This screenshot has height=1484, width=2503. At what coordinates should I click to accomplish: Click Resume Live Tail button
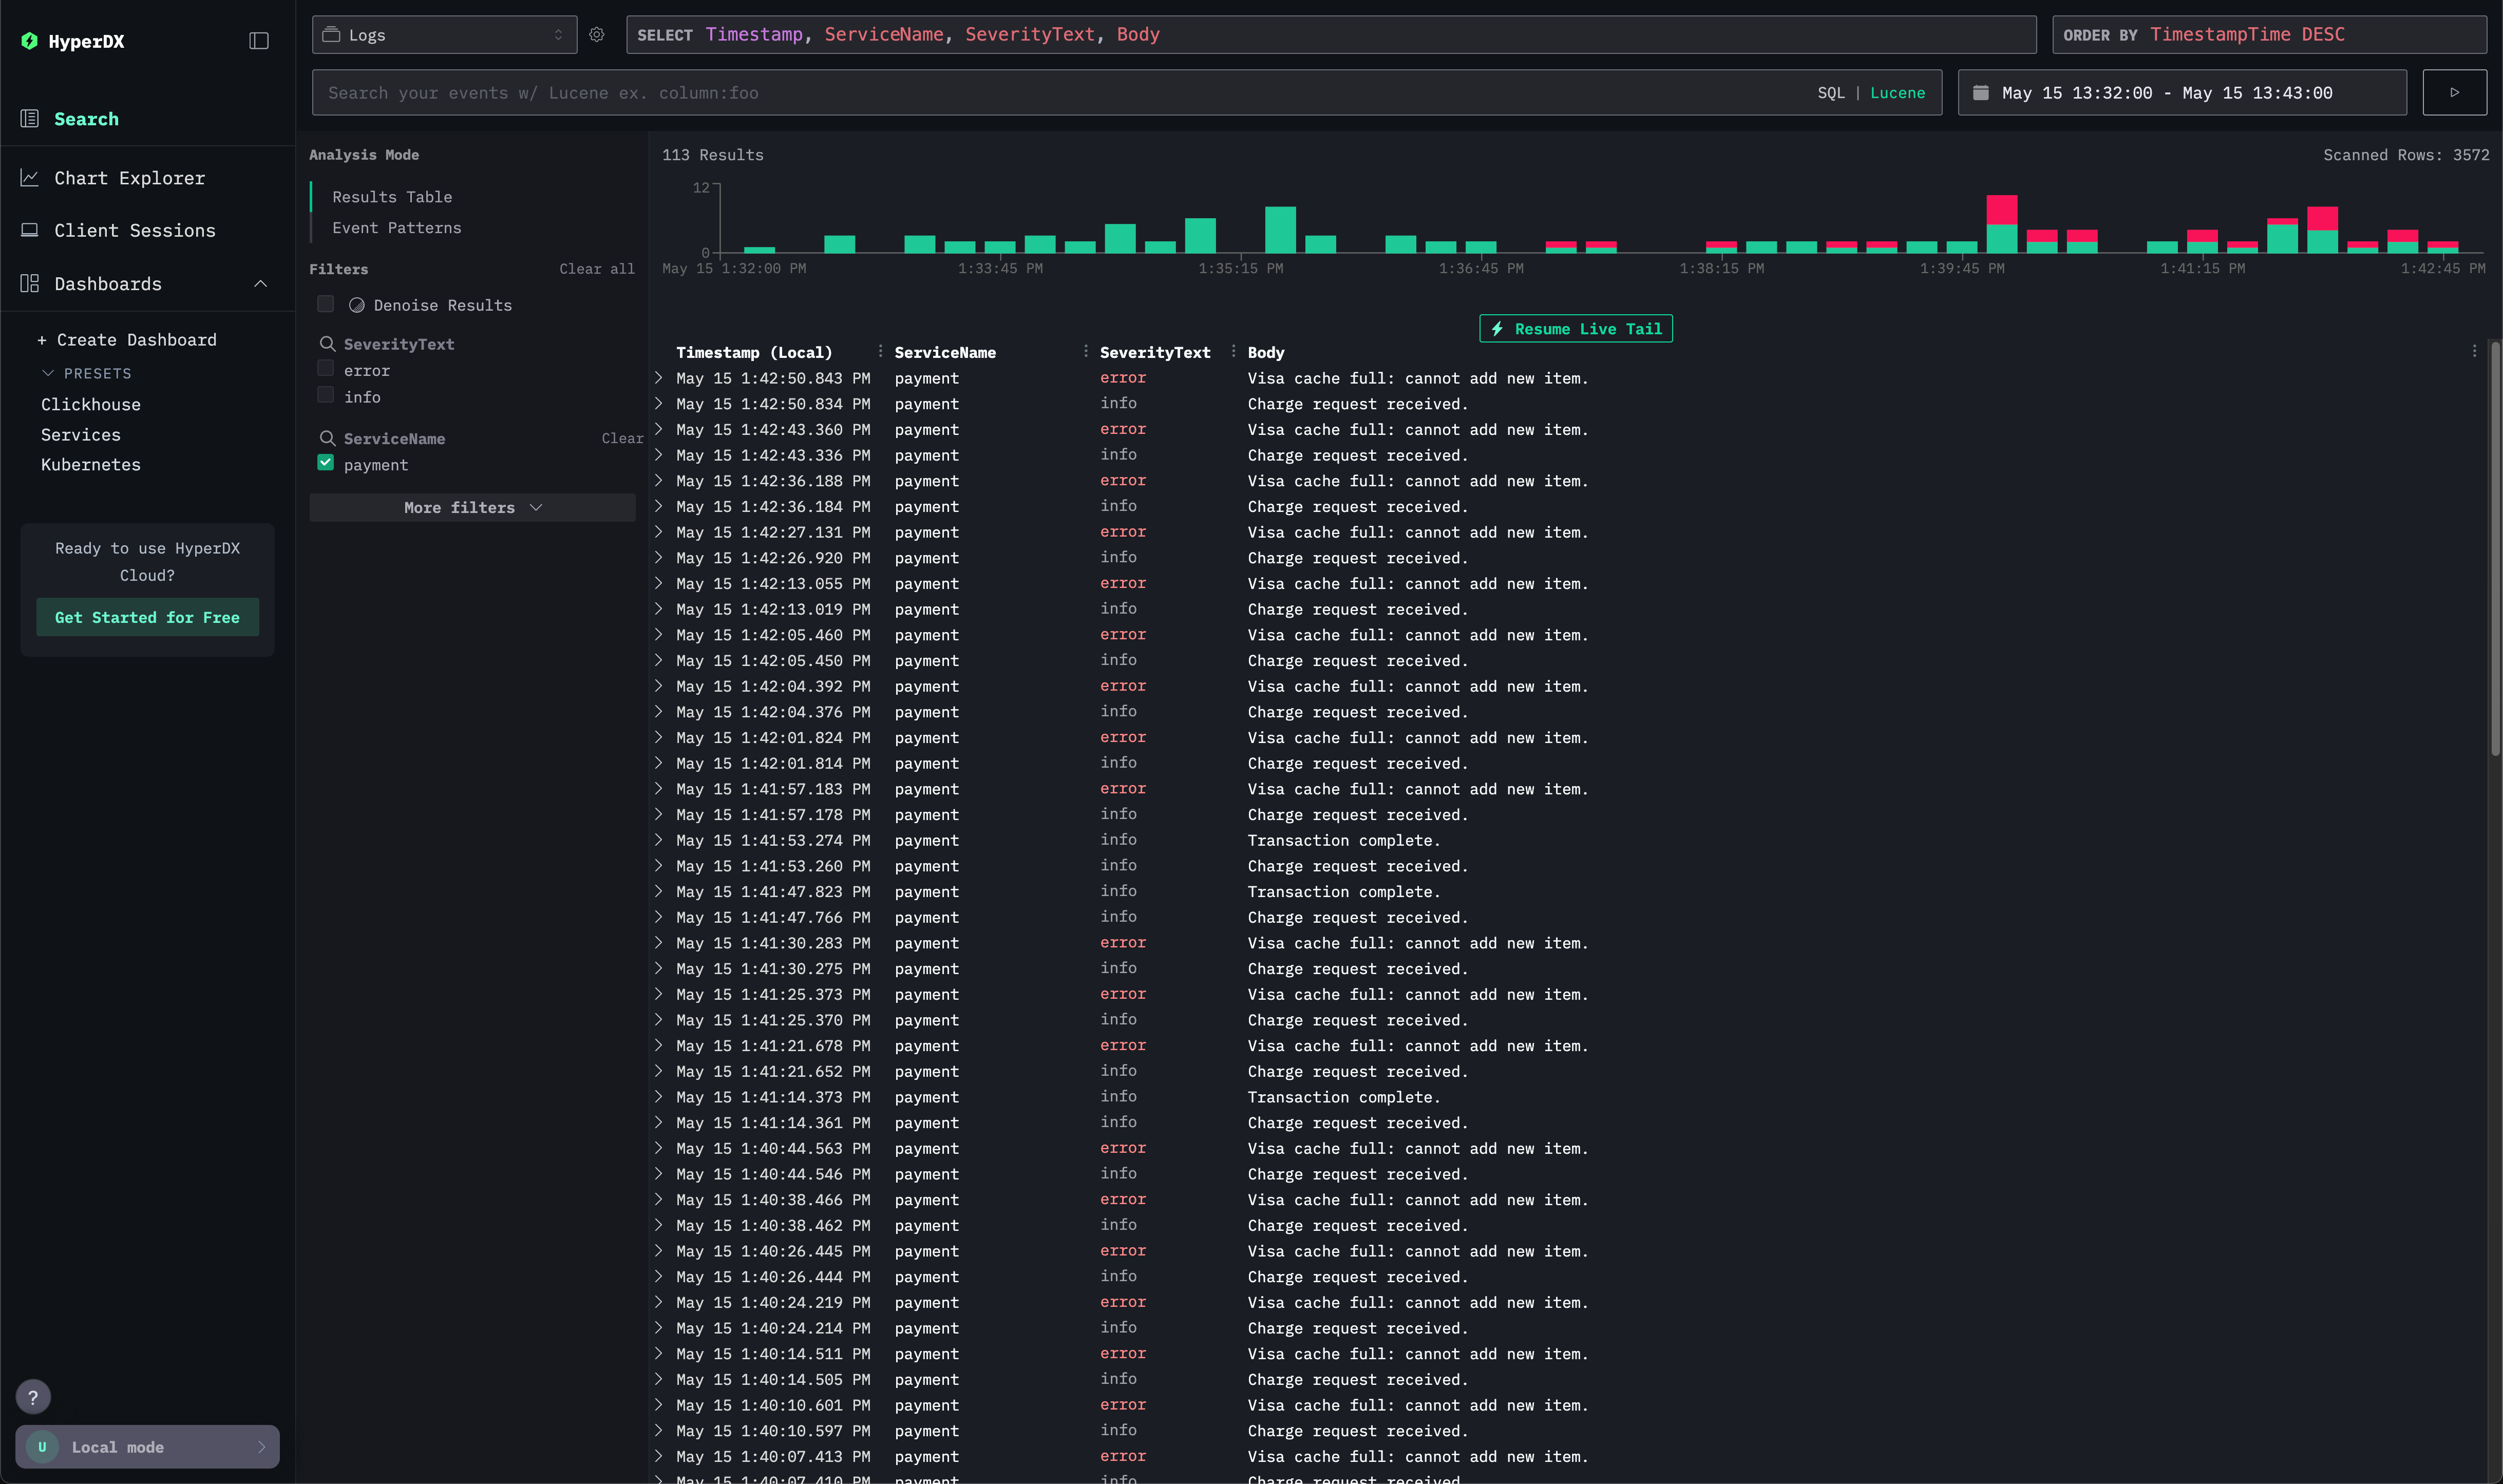[1575, 329]
